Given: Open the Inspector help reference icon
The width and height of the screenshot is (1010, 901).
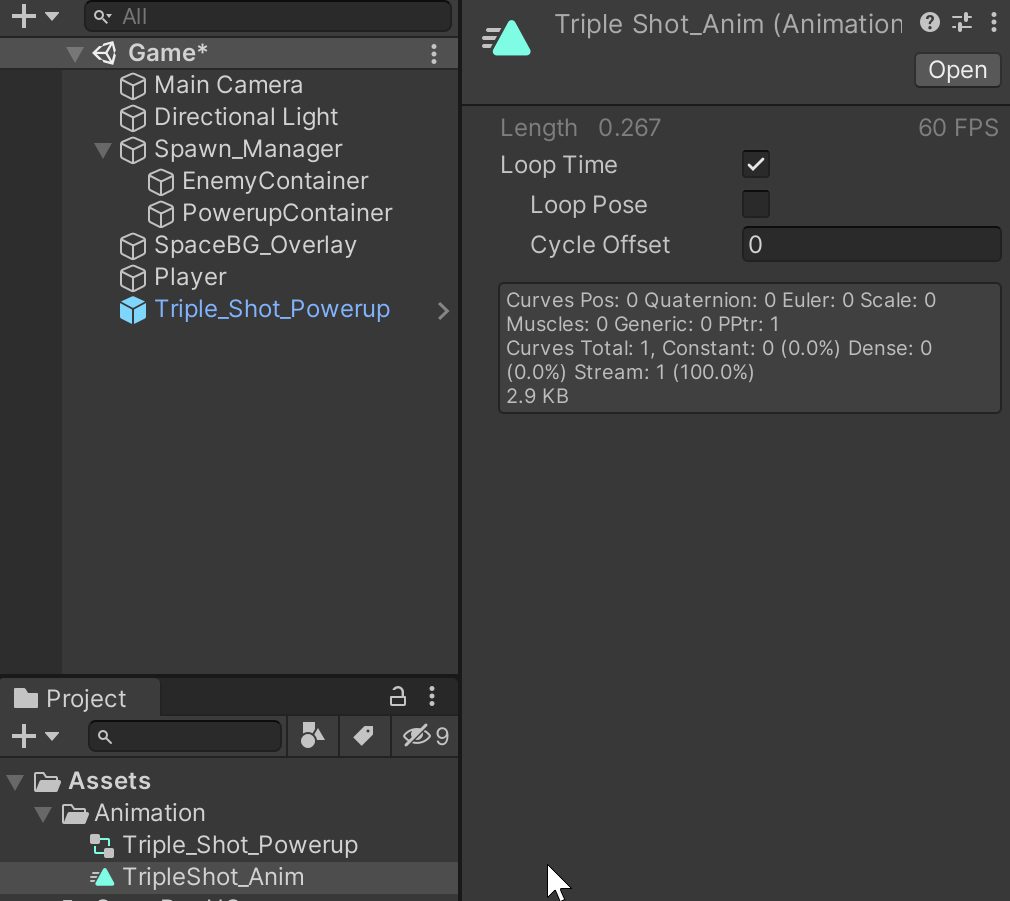Looking at the screenshot, I should tap(929, 23).
